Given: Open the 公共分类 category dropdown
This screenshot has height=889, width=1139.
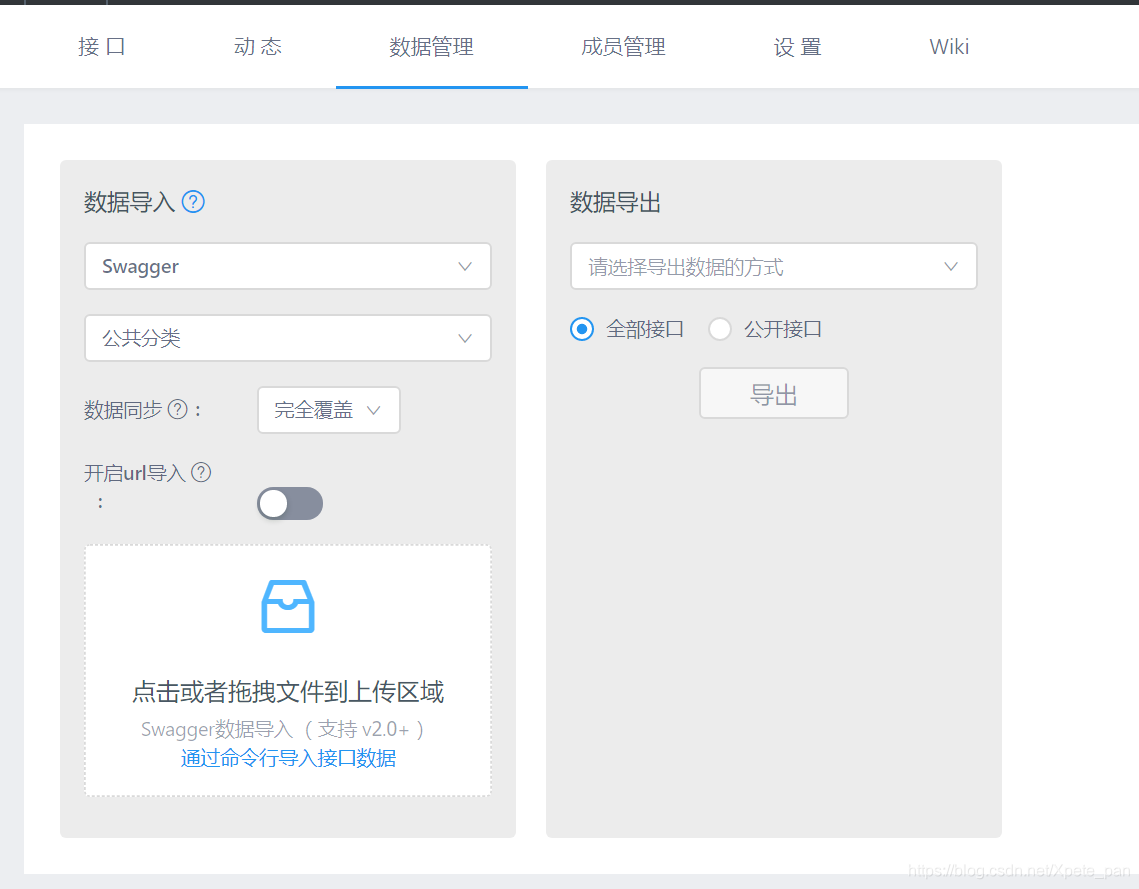Looking at the screenshot, I should pos(288,338).
